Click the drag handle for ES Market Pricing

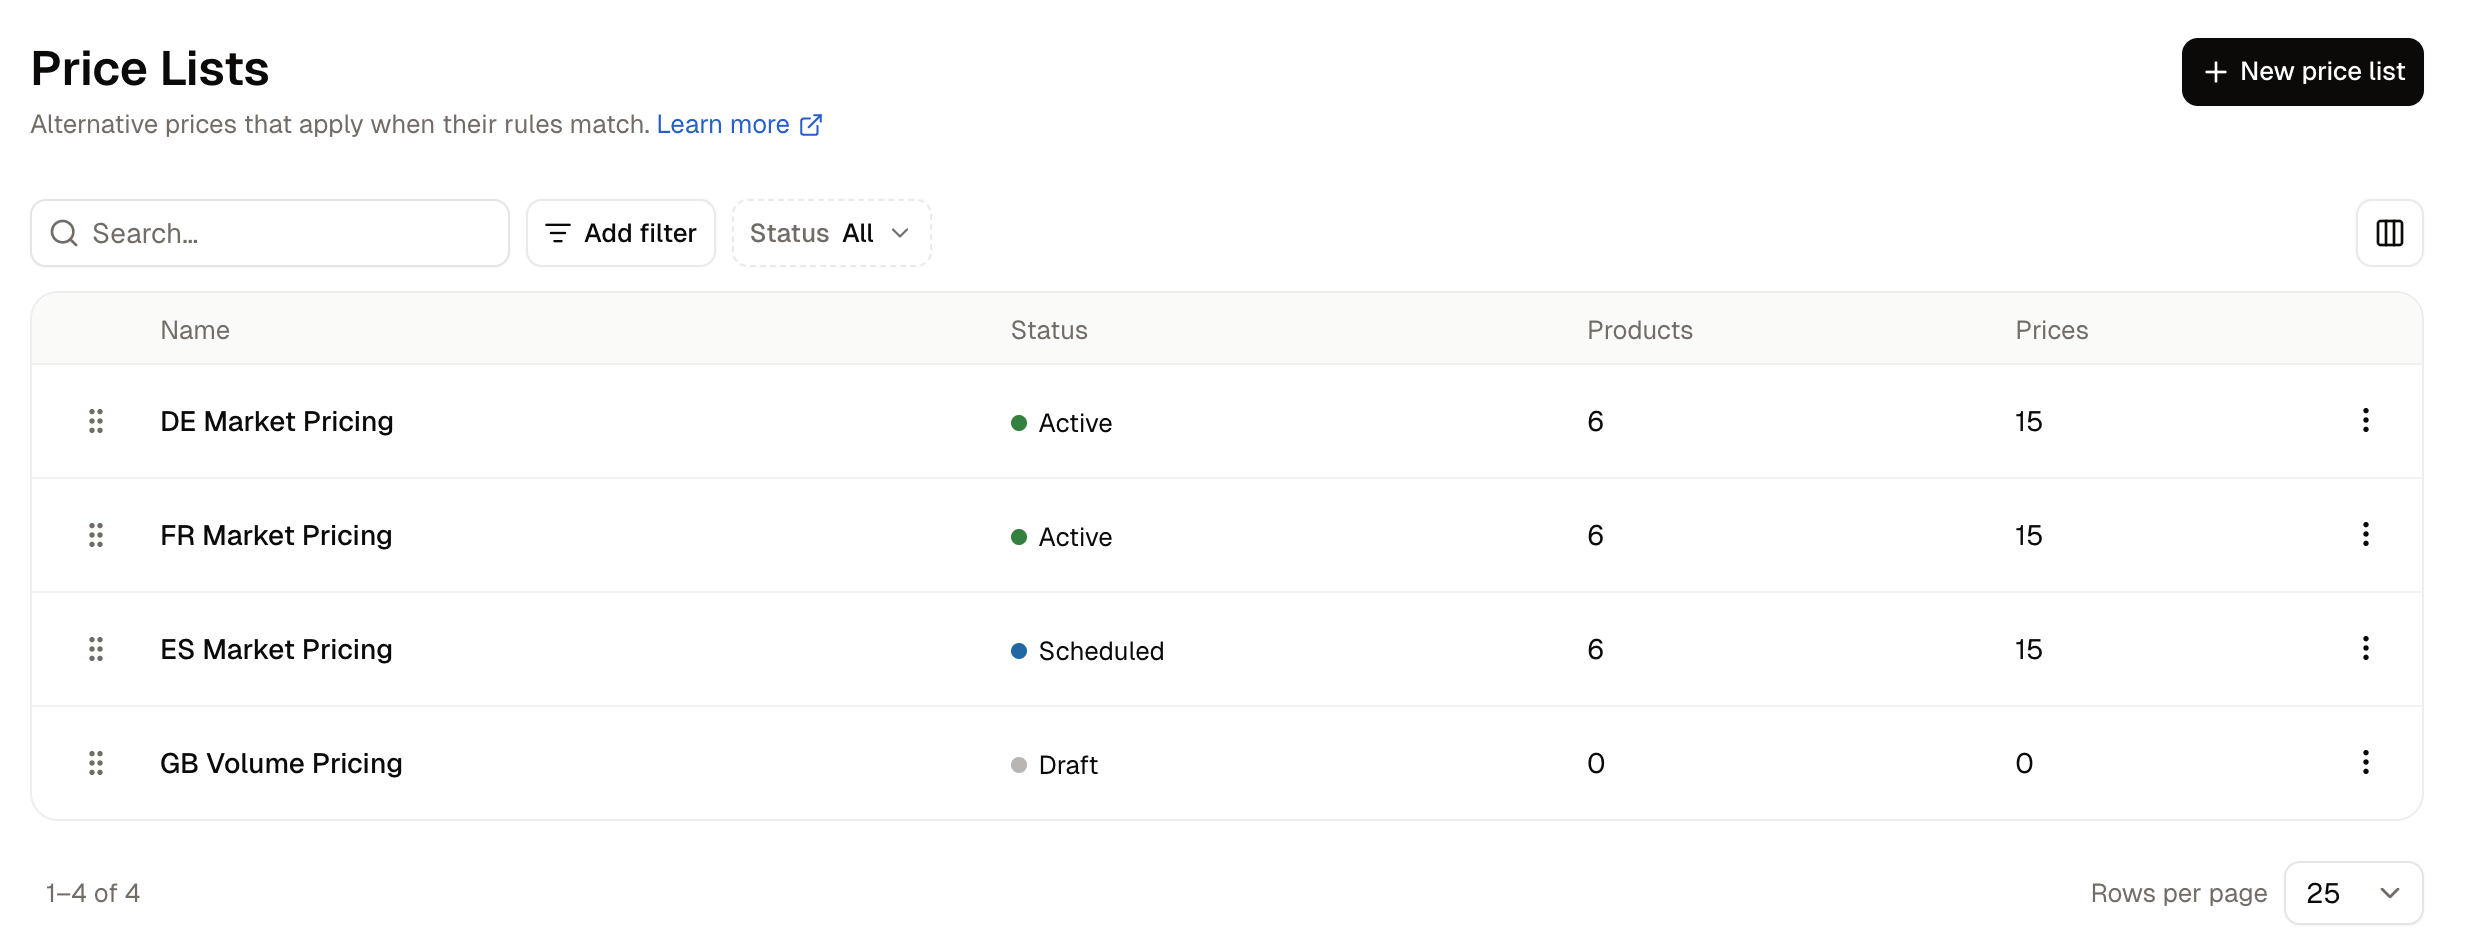coord(96,649)
